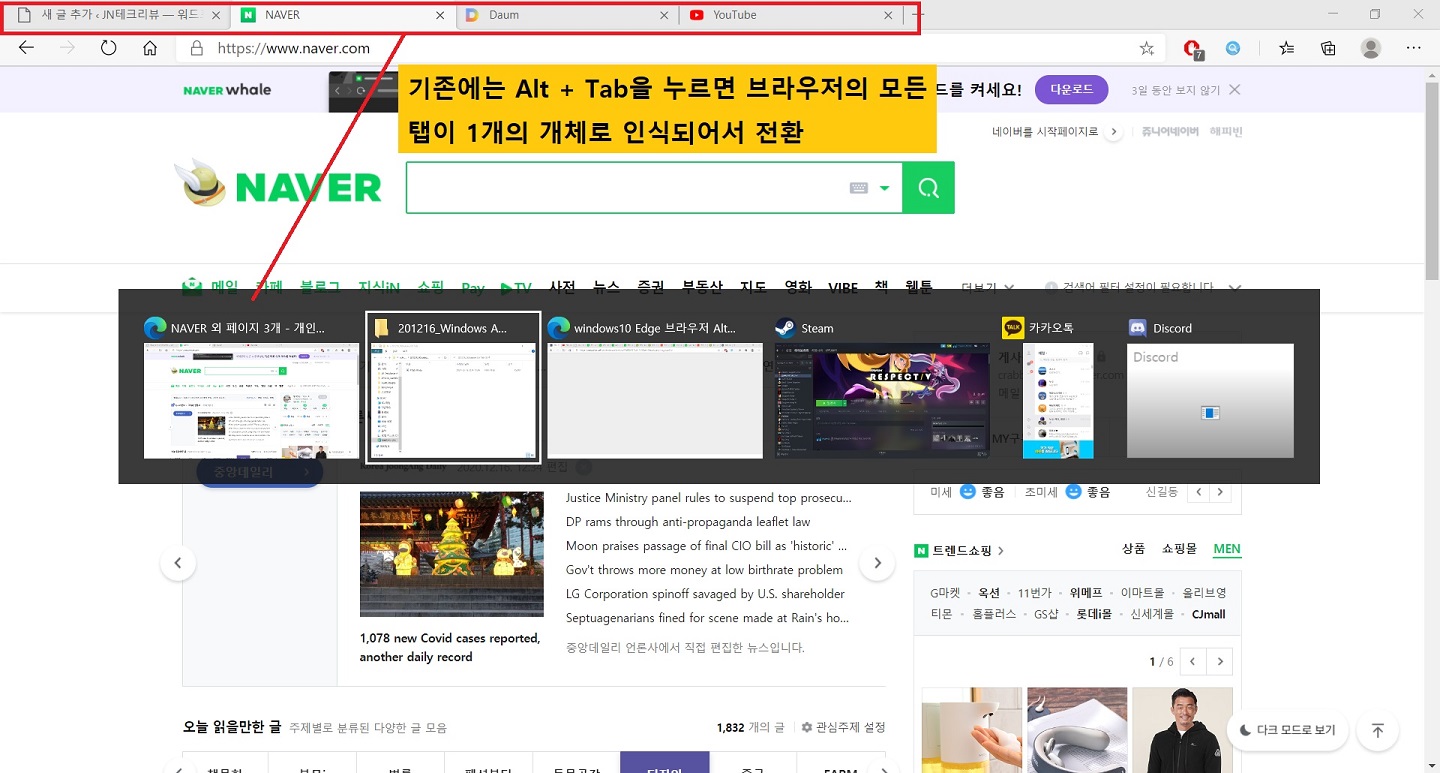This screenshot has width=1440, height=773.
Task: Open the 관심주제 설정 gear link
Action: pyautogui.click(x=844, y=728)
